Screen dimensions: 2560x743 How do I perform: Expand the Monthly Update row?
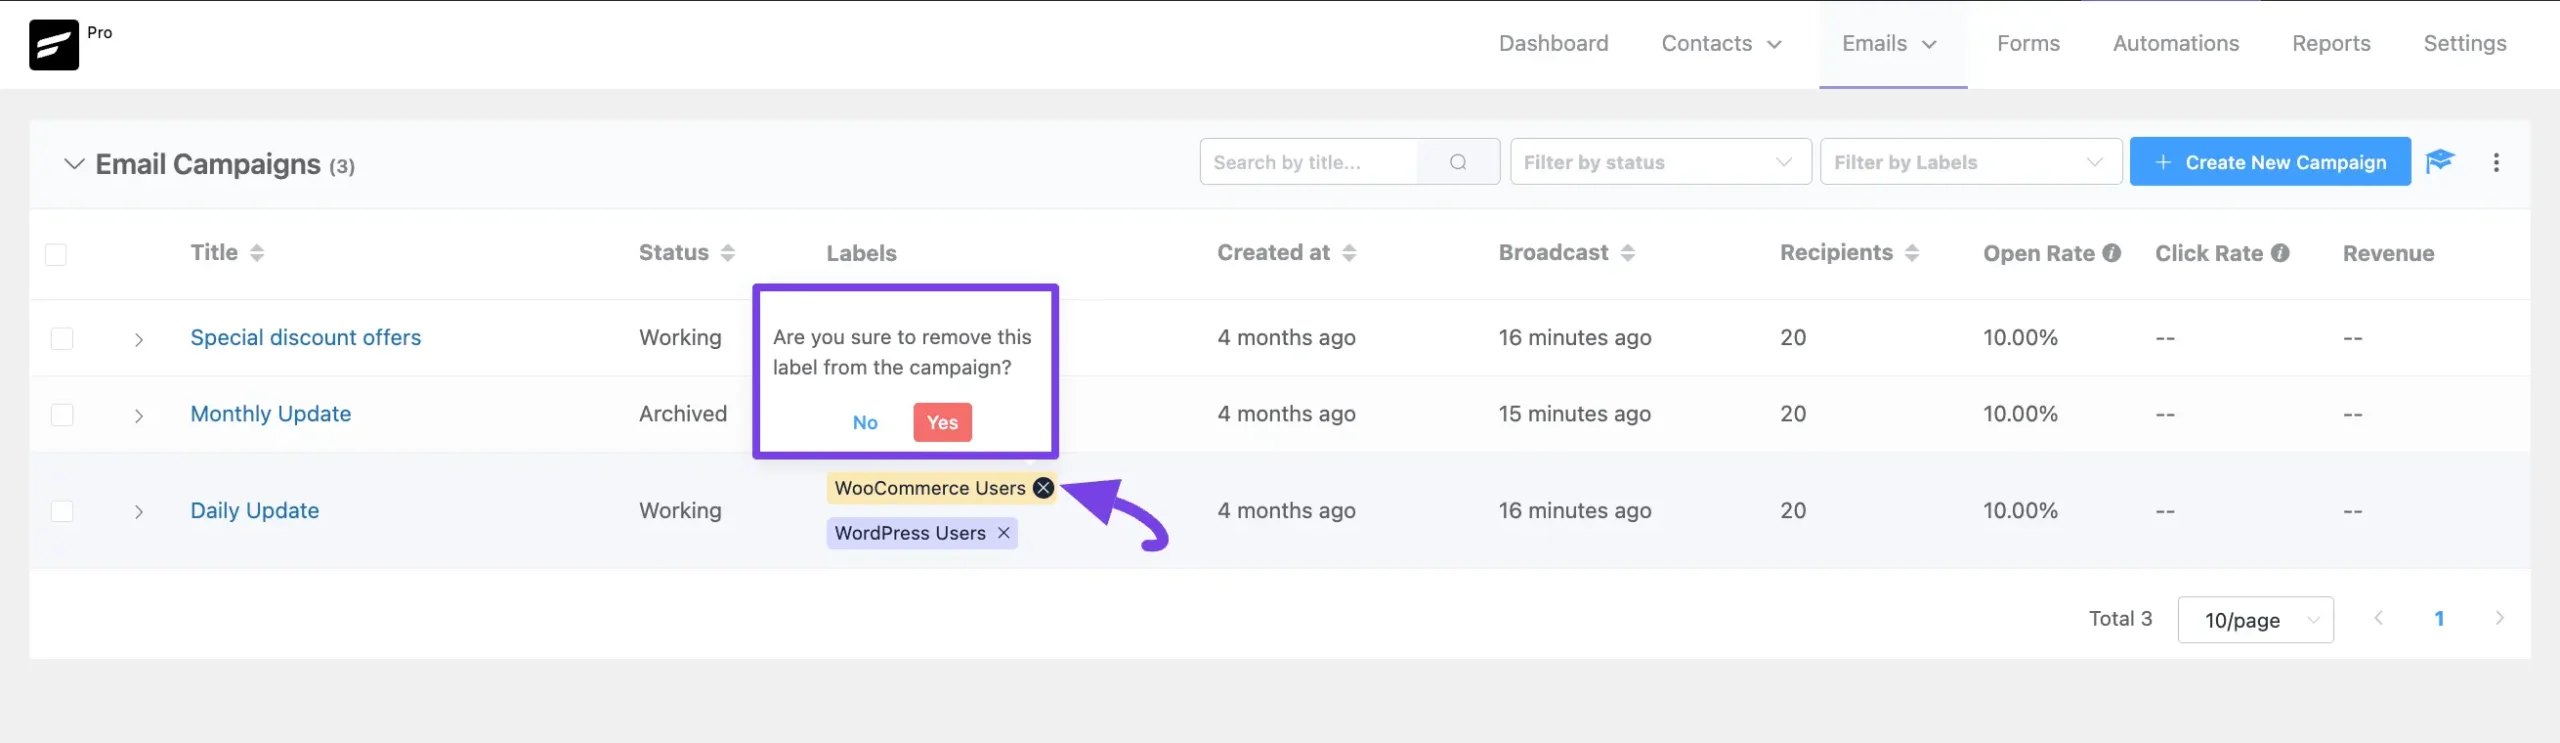coord(139,415)
